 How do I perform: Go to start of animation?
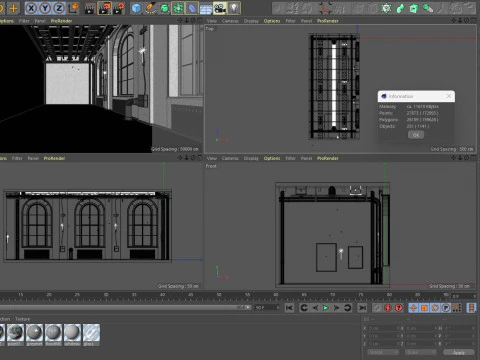click(289, 308)
